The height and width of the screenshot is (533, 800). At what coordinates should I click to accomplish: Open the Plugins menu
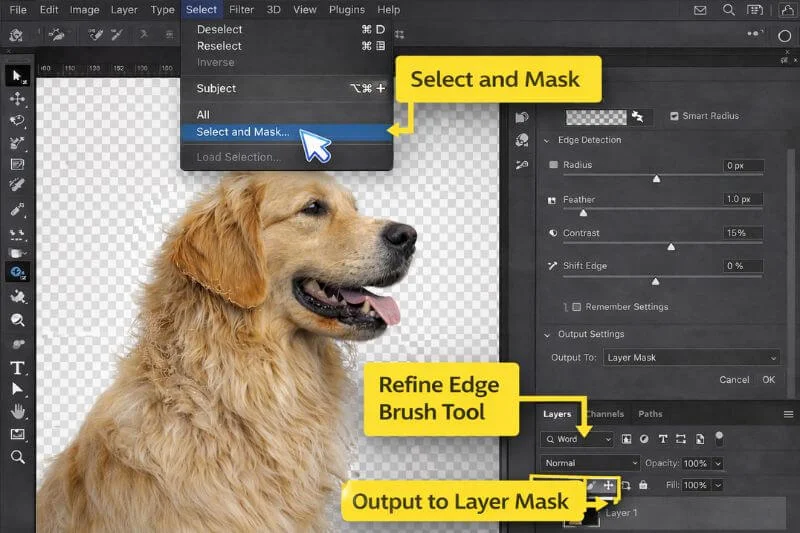[x=346, y=10]
